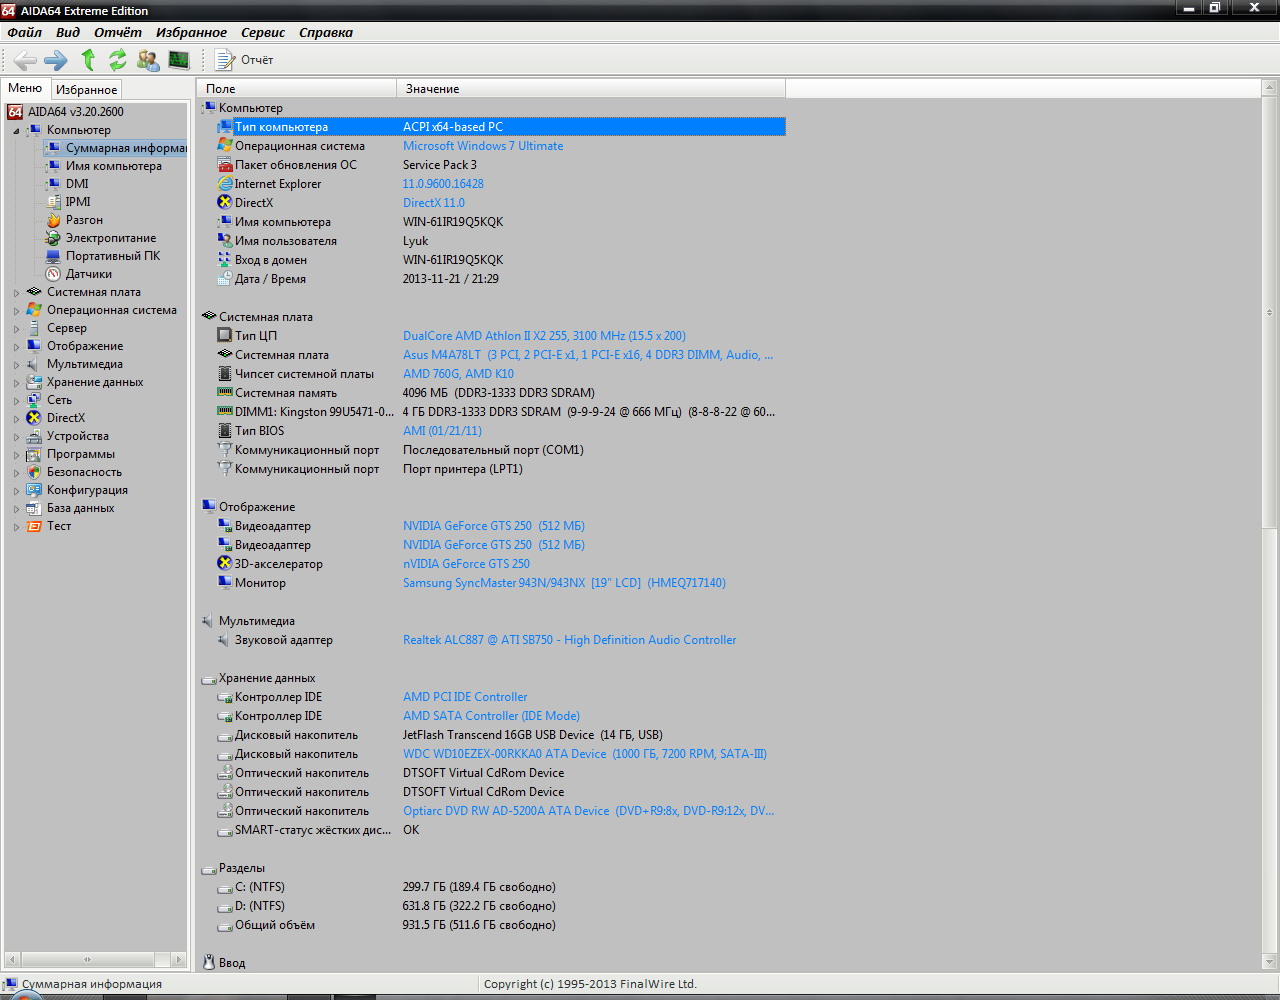Expand the Системная плата tree node
The height and width of the screenshot is (1000, 1280).
(16, 293)
